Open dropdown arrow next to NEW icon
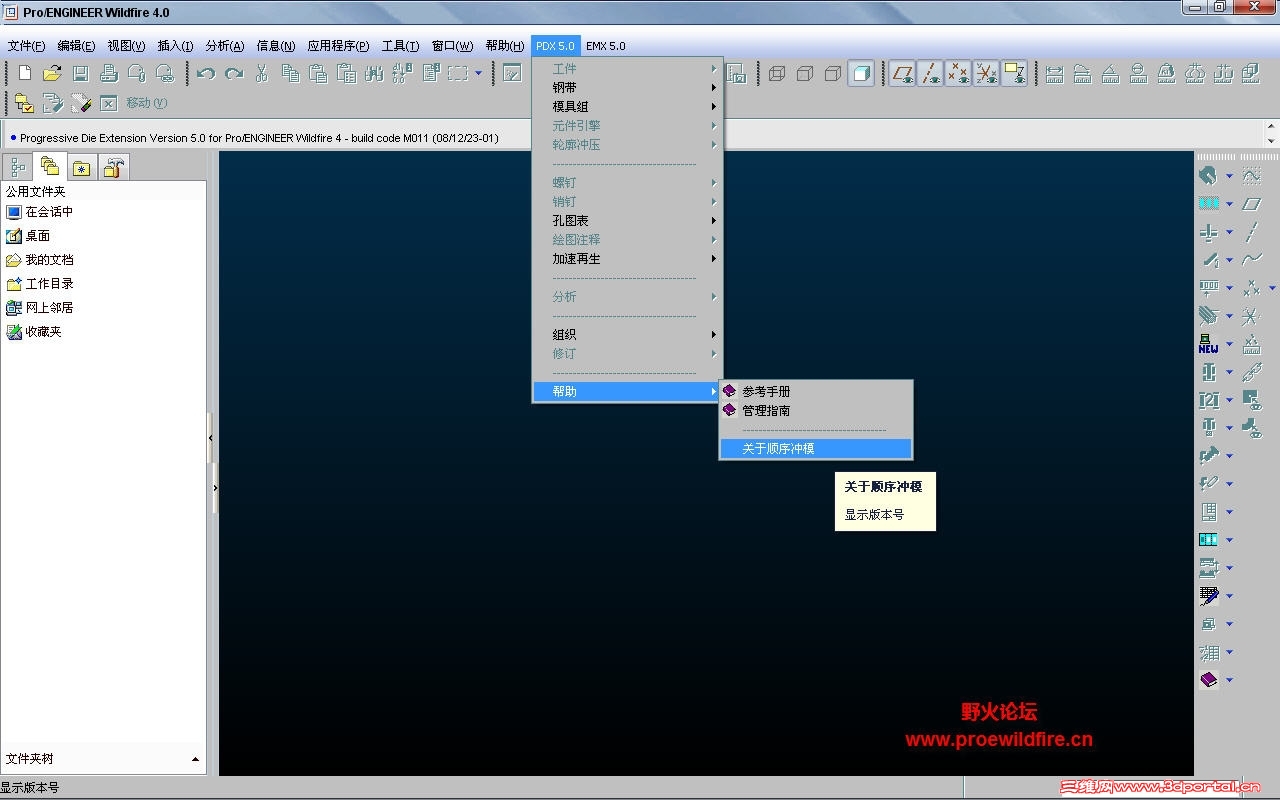This screenshot has width=1280, height=800. tap(1229, 344)
